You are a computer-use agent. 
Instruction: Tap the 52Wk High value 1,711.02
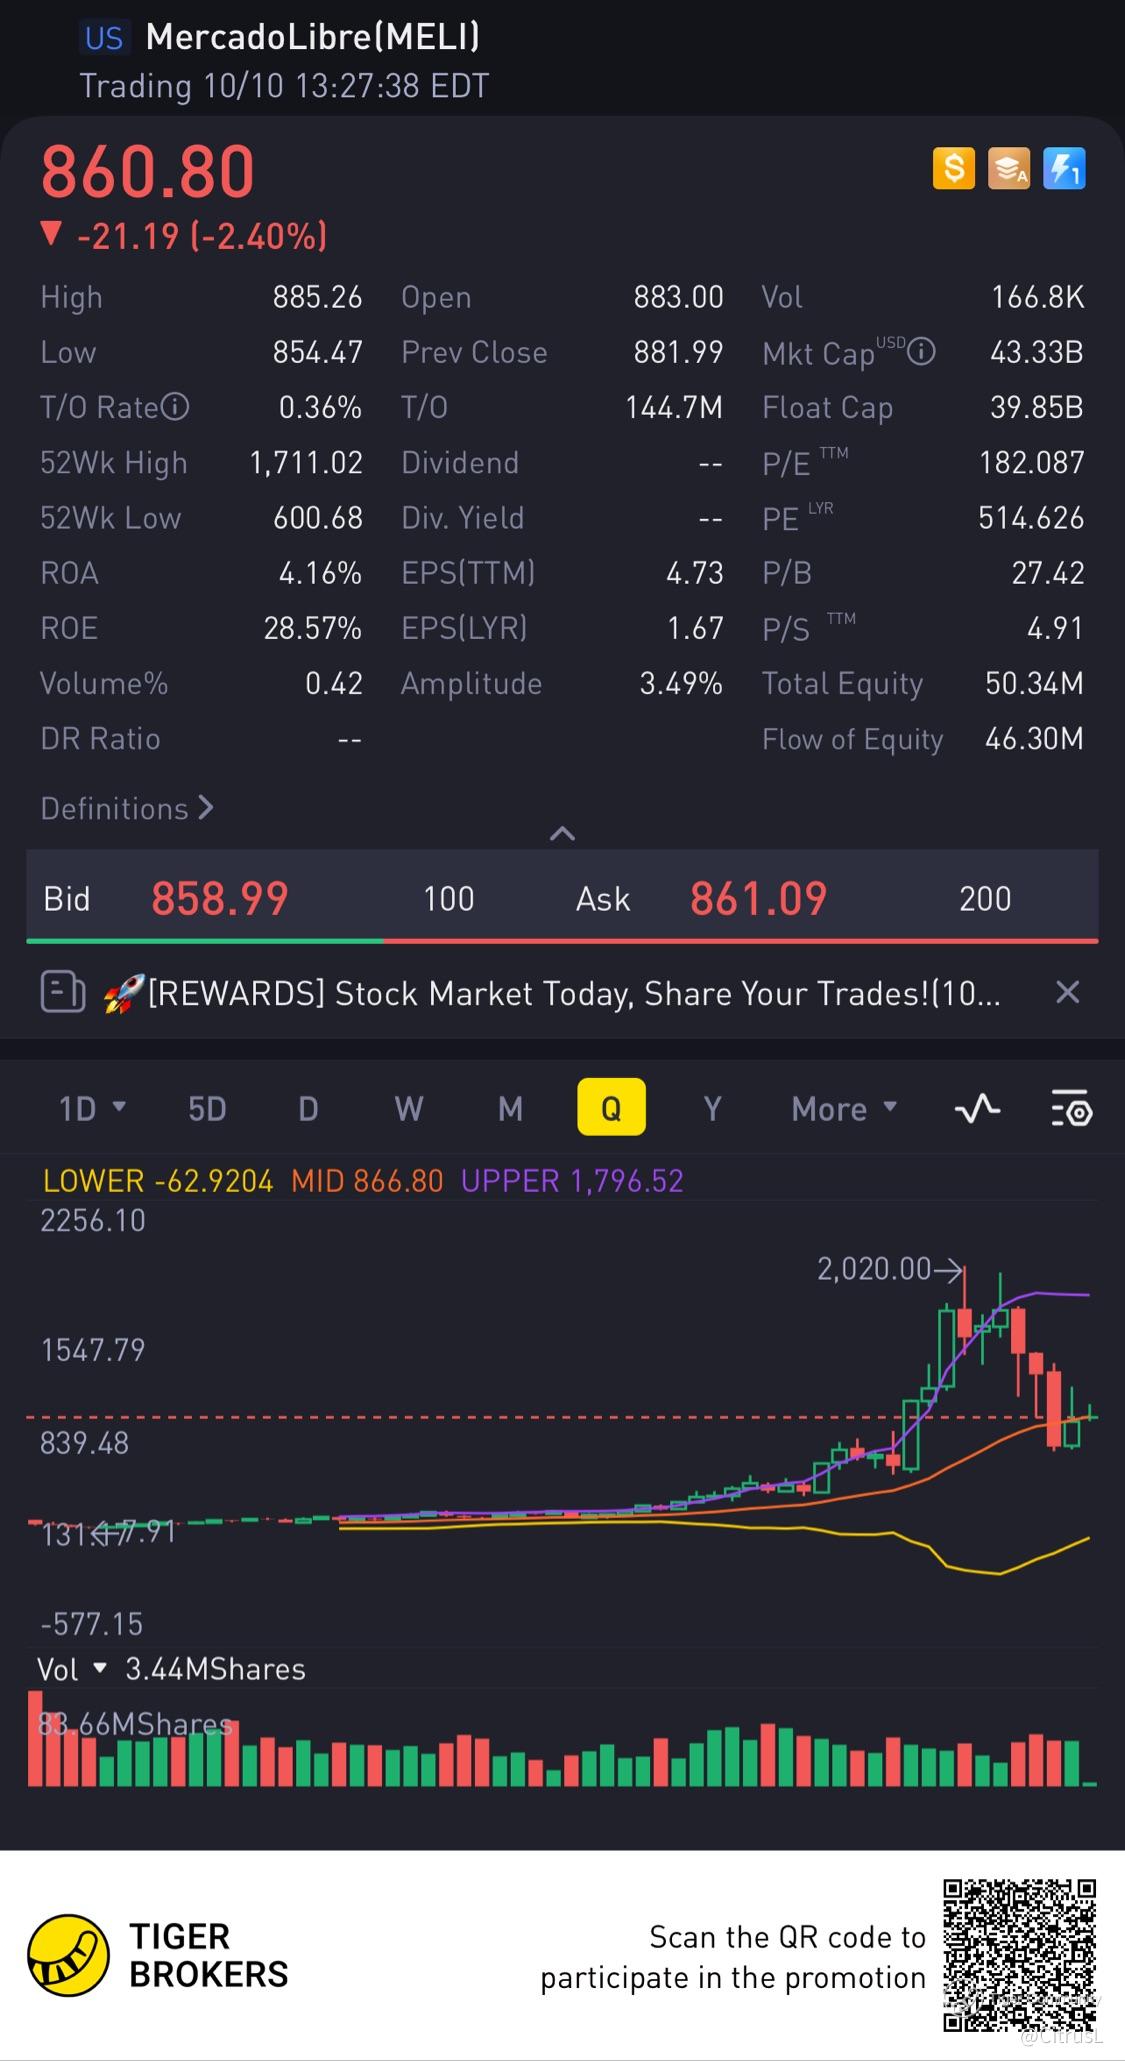(306, 462)
